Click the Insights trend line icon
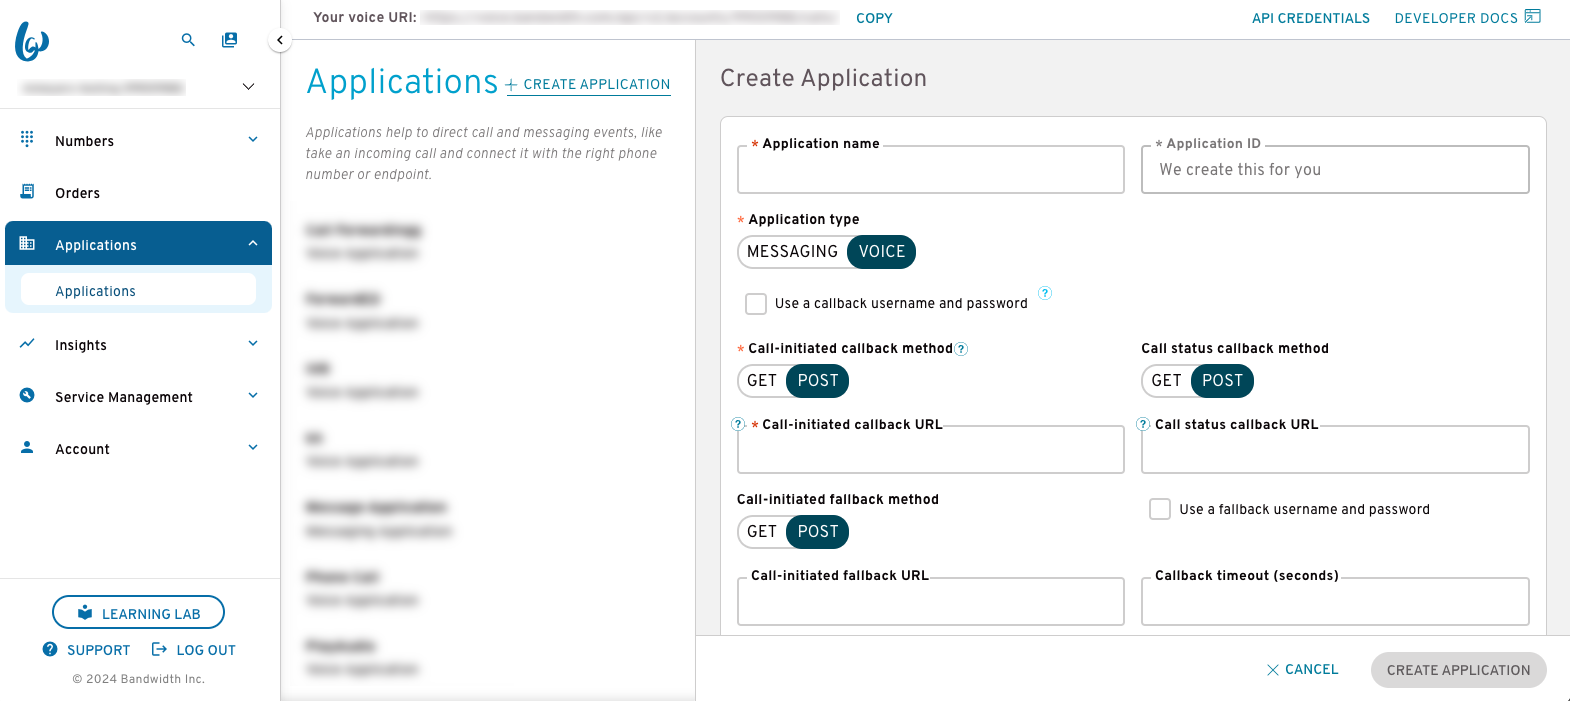The height and width of the screenshot is (701, 1570). pos(27,343)
